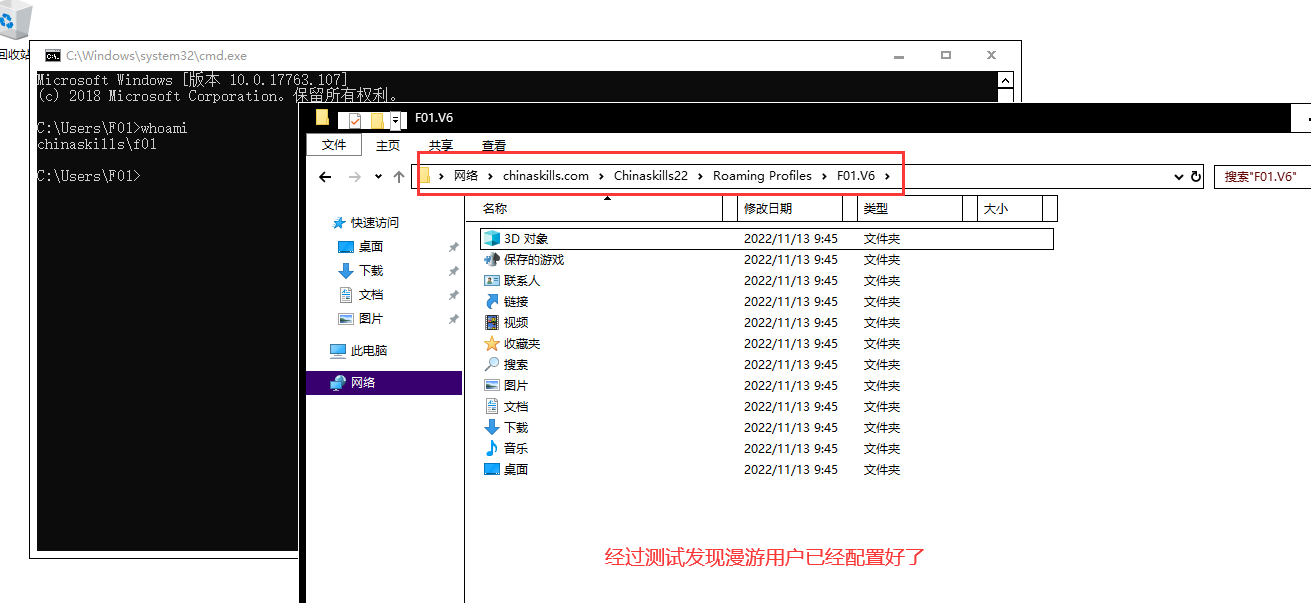Image resolution: width=1311 pixels, height=603 pixels.
Task: Click Roaming Profiles in the address breadcrumb
Action: click(x=762, y=176)
